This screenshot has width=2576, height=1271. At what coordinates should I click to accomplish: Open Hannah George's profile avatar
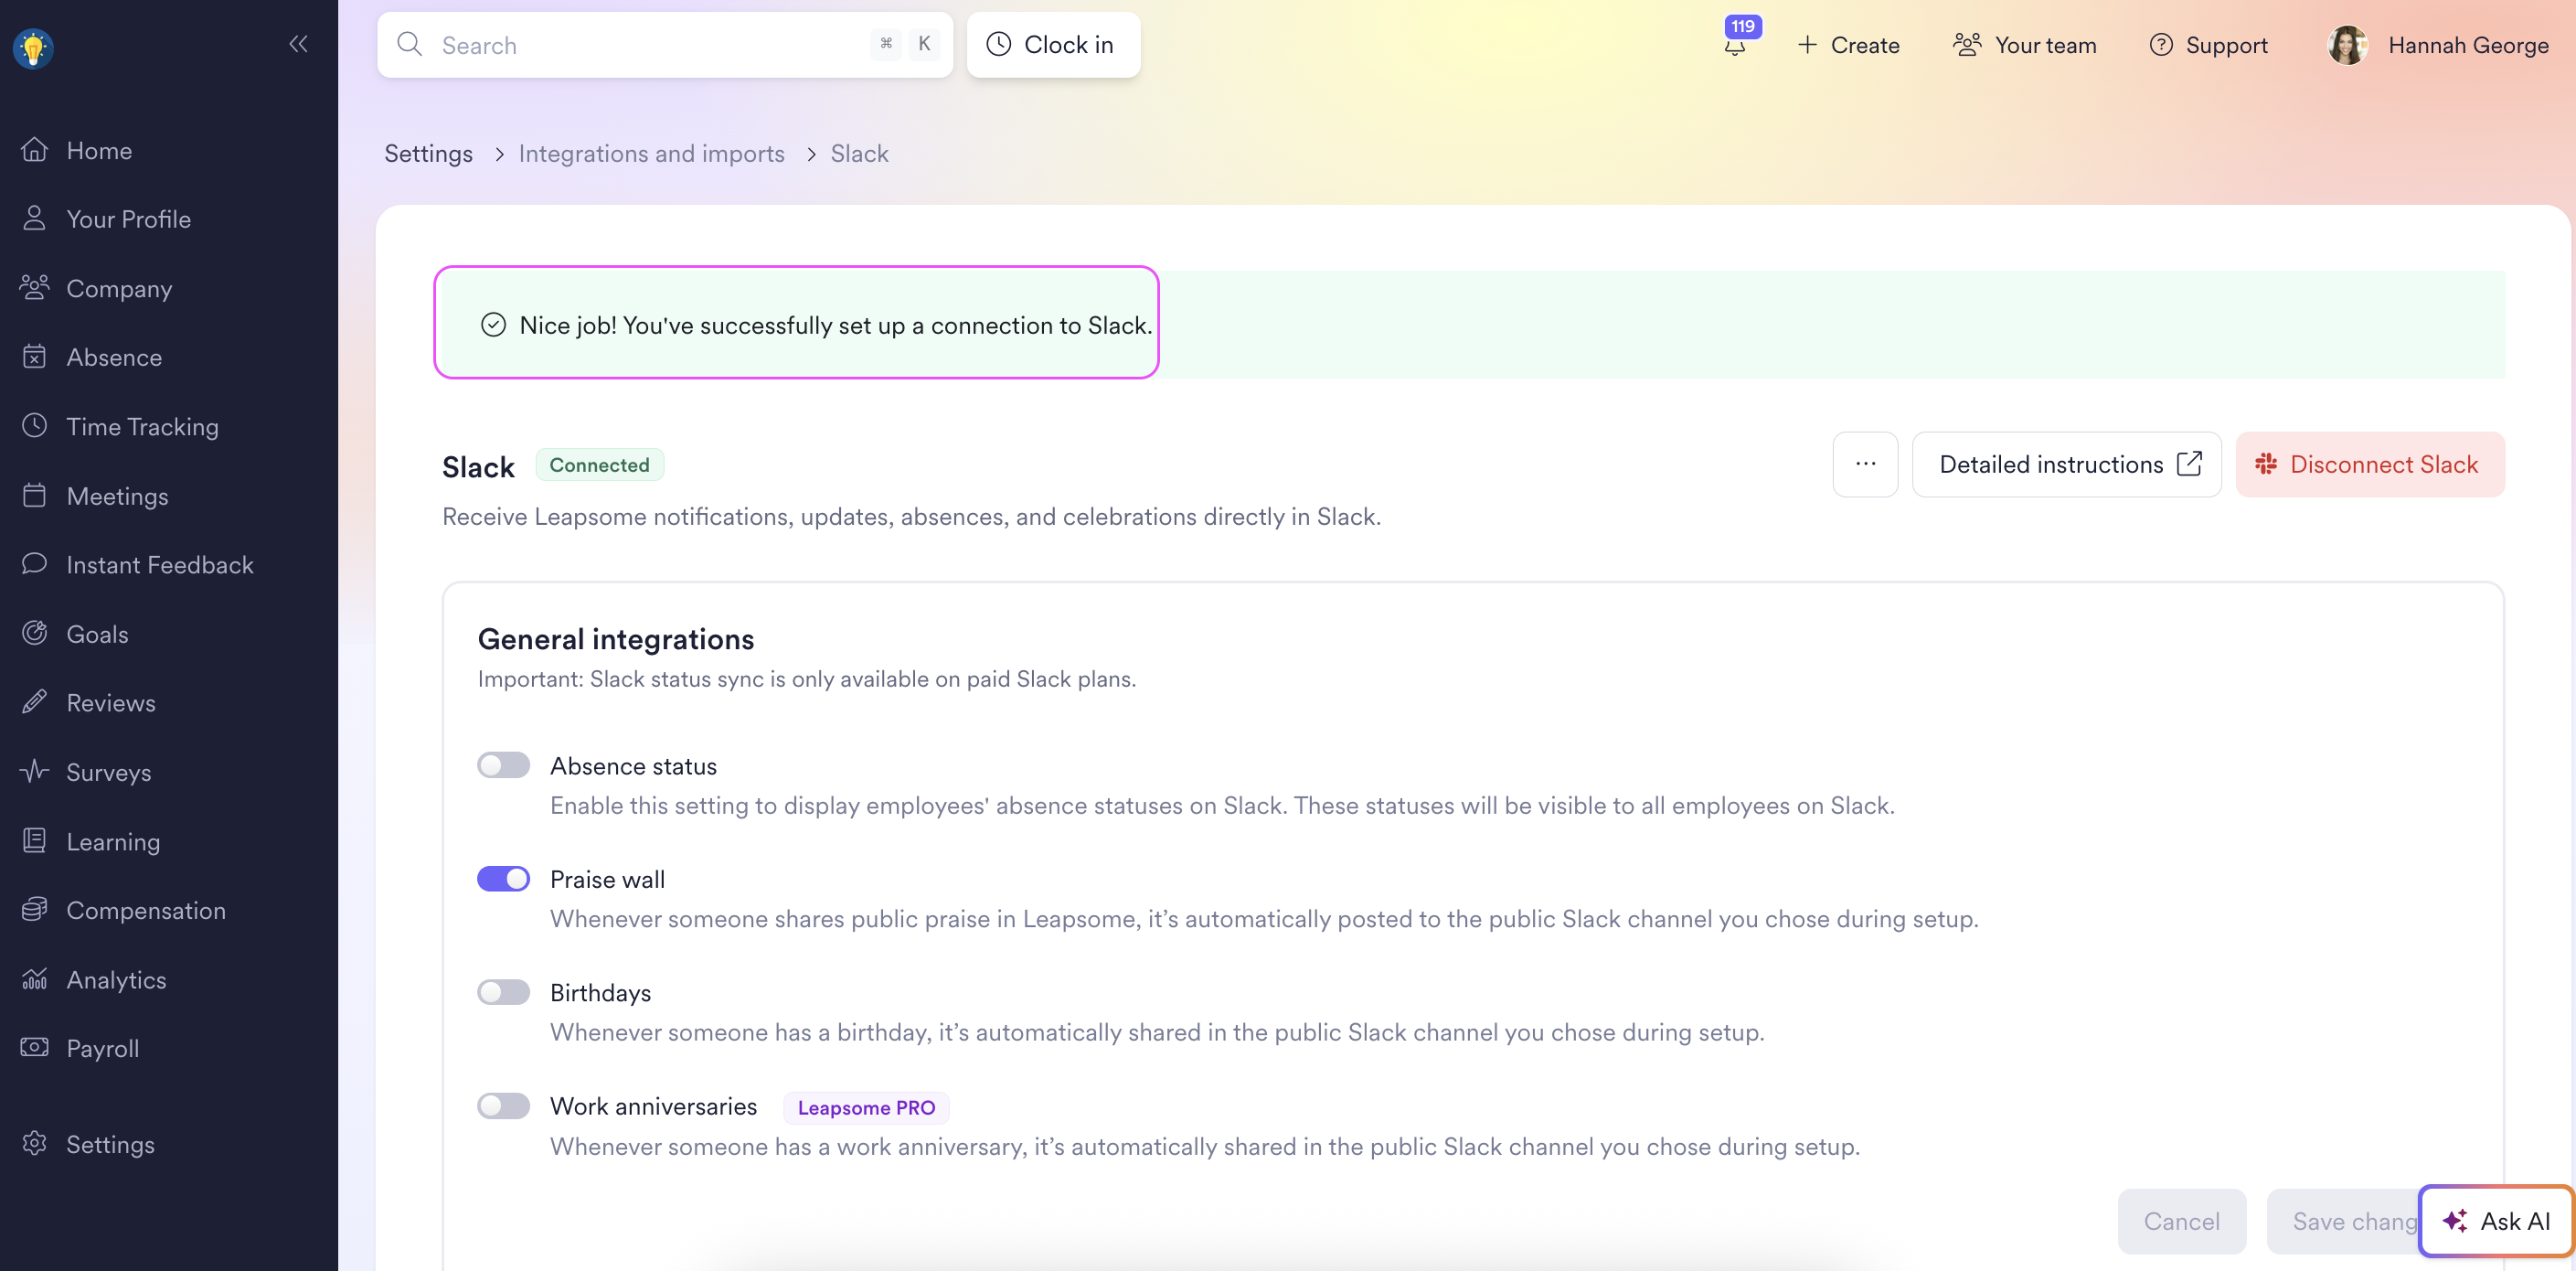coord(2347,45)
